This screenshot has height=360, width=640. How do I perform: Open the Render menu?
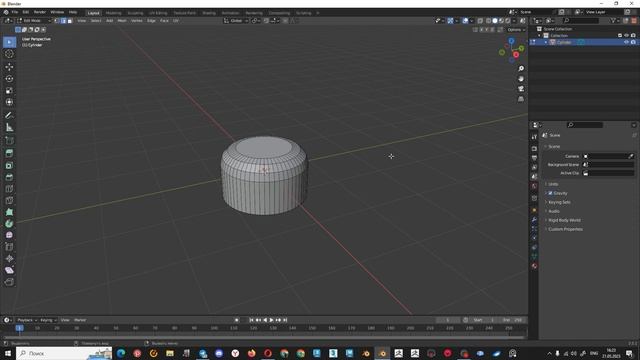pos(40,12)
